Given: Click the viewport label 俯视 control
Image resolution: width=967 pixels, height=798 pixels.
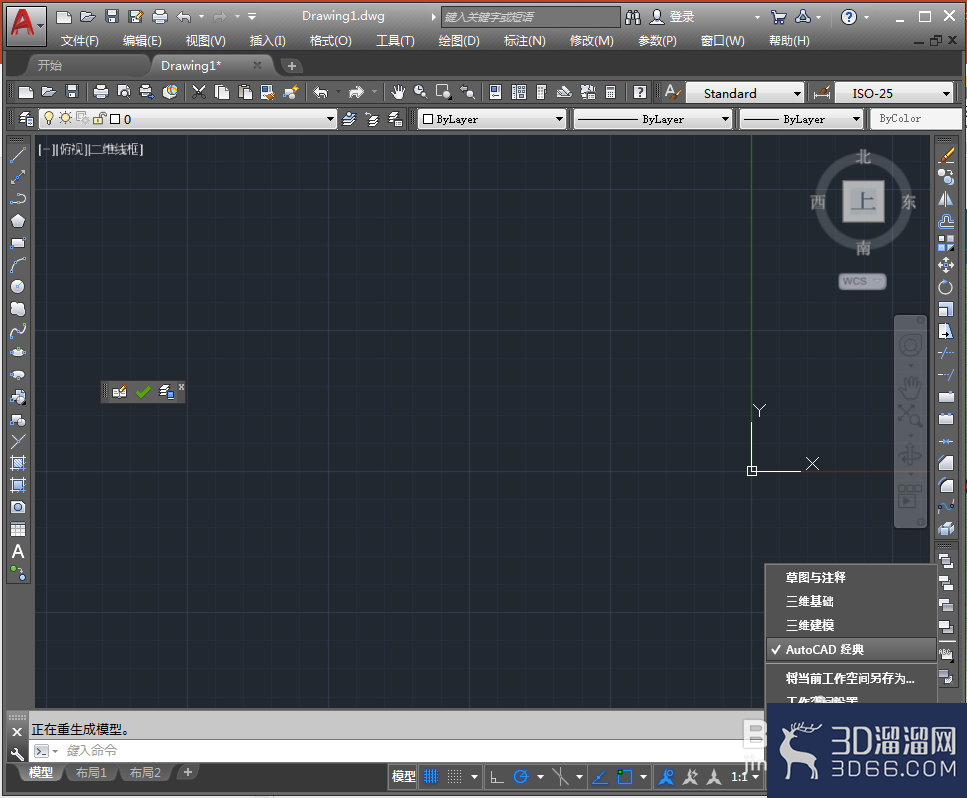Looking at the screenshot, I should coord(71,149).
